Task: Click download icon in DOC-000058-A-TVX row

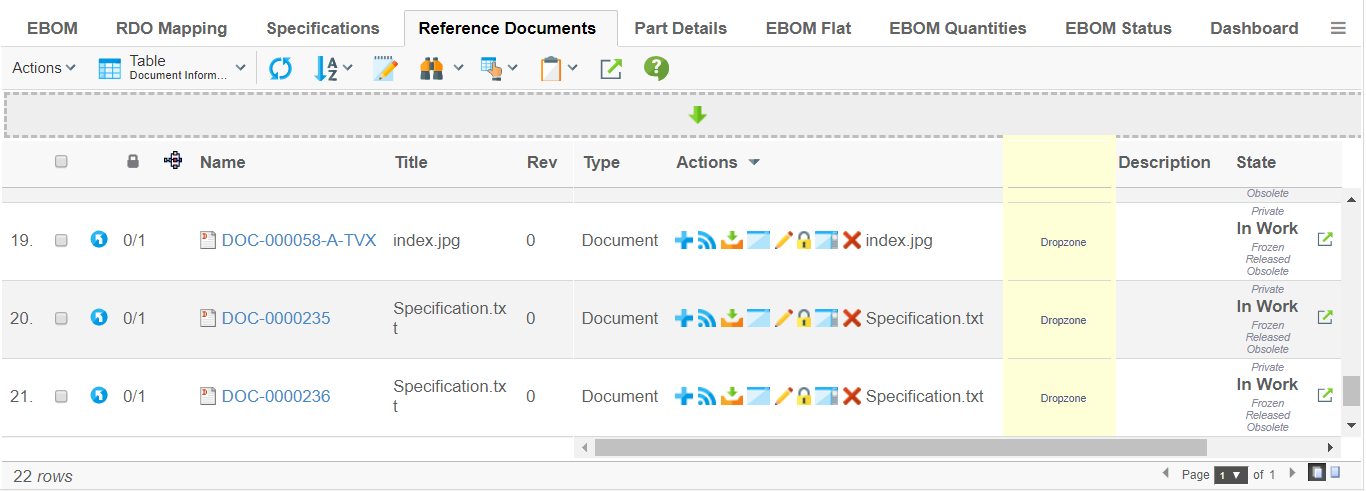Action: pyautogui.click(x=732, y=240)
